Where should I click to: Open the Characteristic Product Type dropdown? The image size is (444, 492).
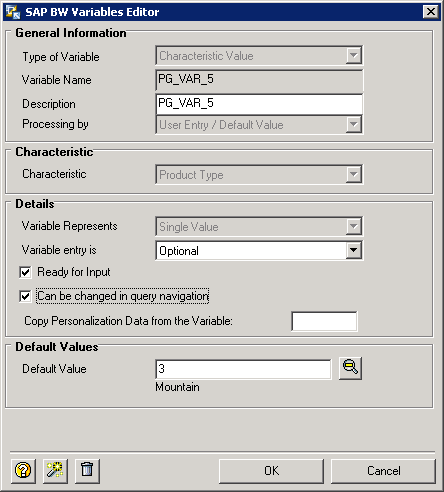pos(354,174)
